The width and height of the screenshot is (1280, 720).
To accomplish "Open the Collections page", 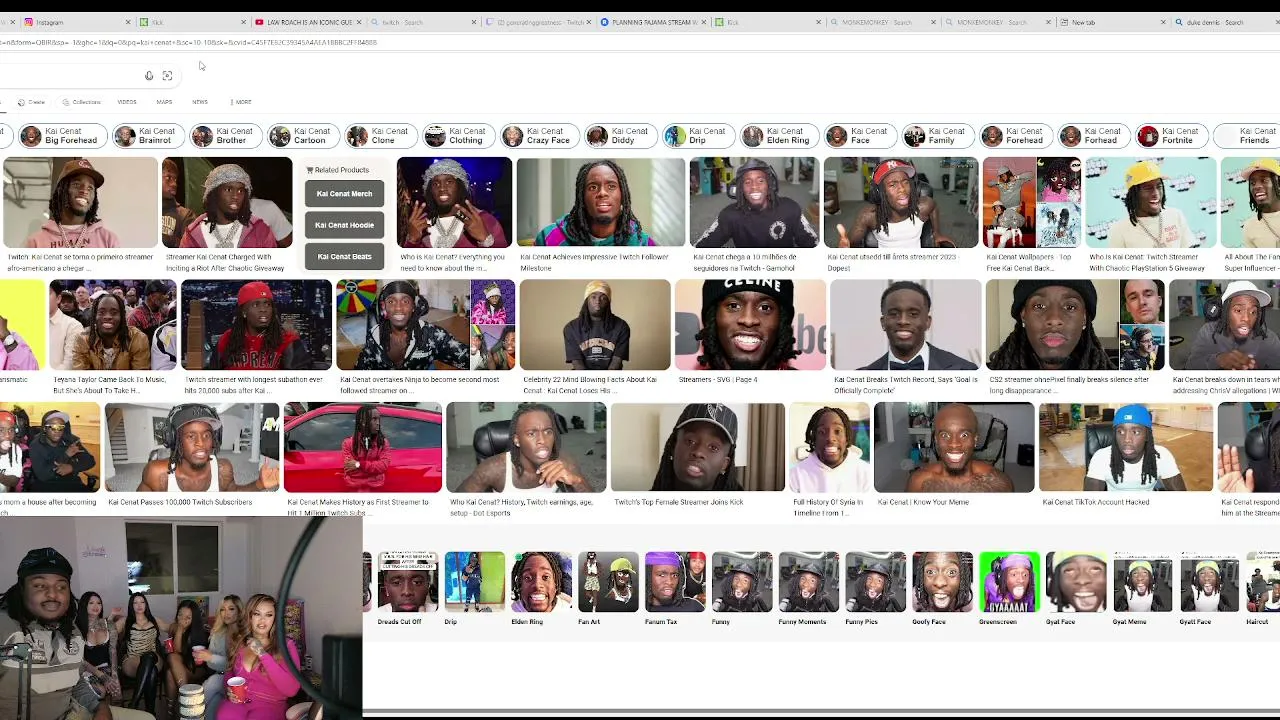I will [x=81, y=102].
